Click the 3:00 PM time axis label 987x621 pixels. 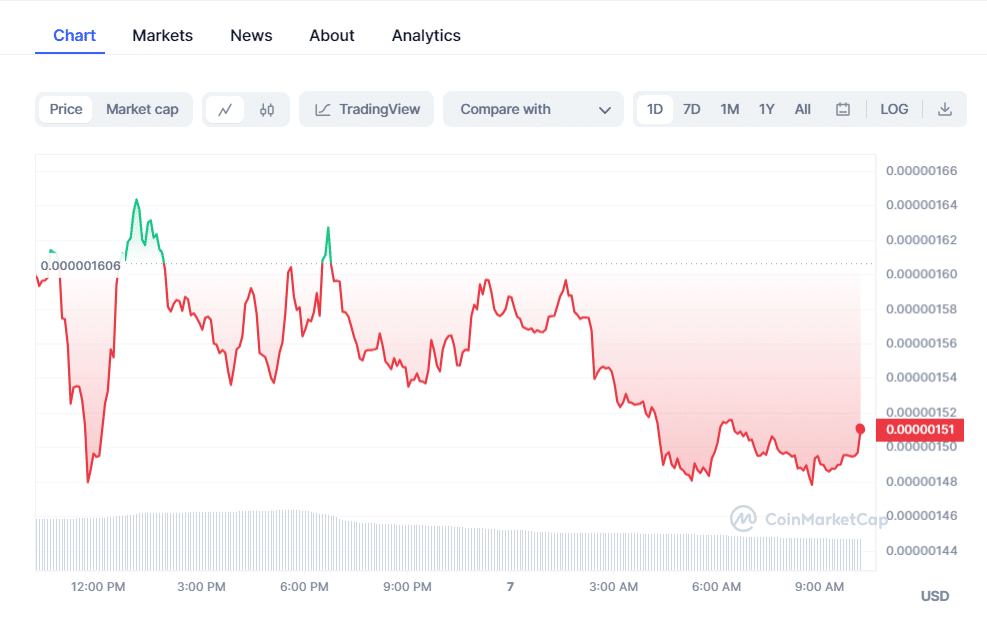pos(201,587)
